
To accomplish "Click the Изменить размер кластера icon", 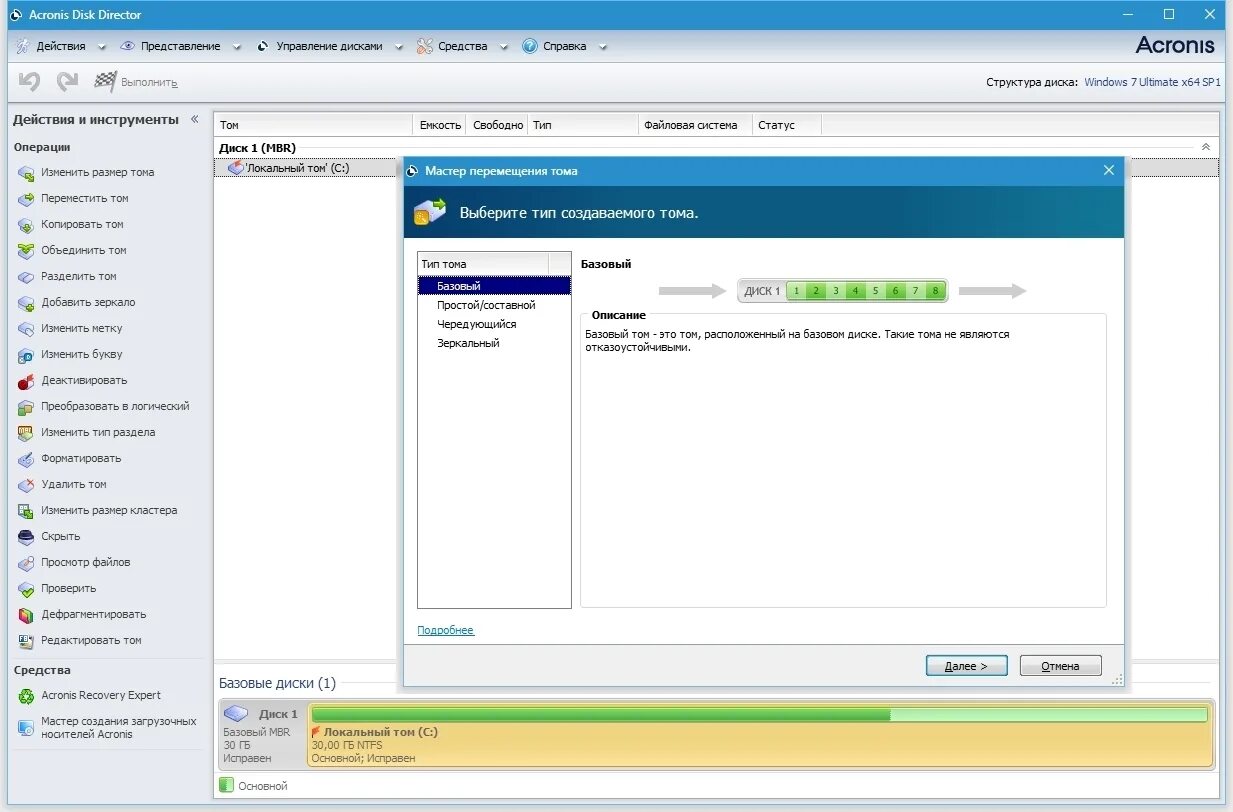I will pos(26,511).
